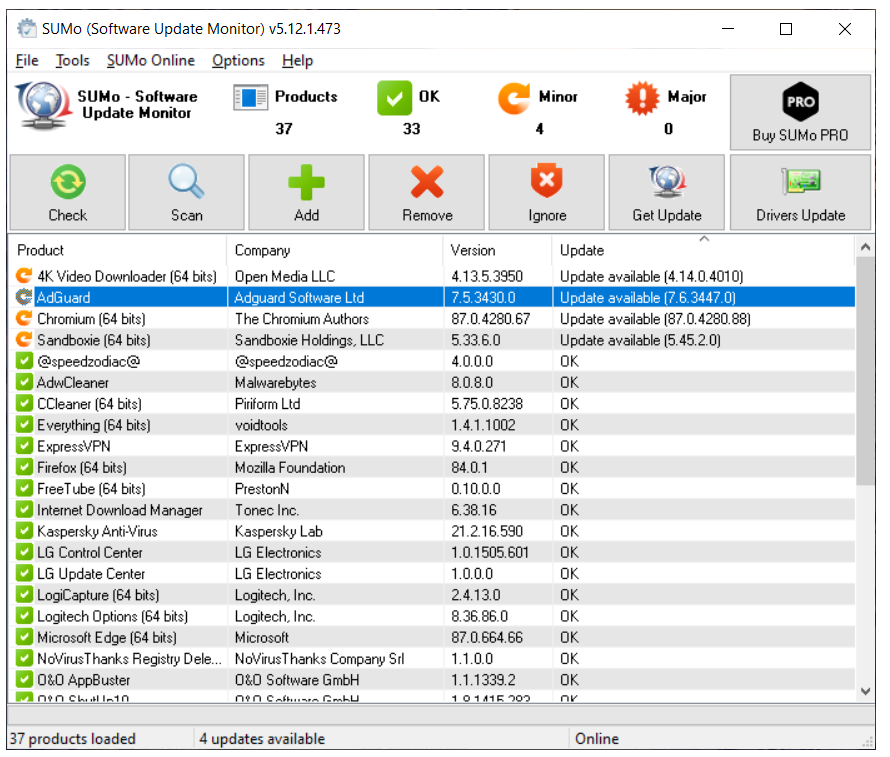
Task: Click the sort arrow above Update column
Action: click(x=704, y=239)
